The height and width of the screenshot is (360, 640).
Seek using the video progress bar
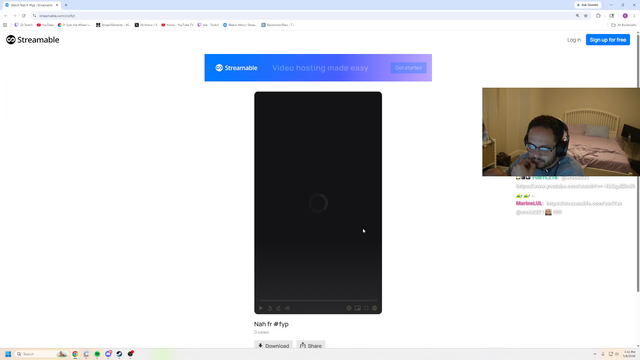tap(318, 300)
